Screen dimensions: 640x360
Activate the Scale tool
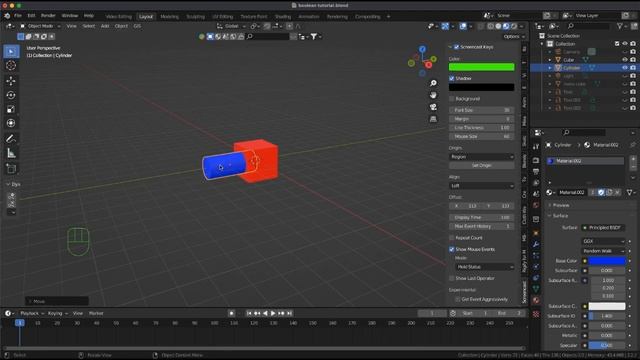(x=11, y=109)
